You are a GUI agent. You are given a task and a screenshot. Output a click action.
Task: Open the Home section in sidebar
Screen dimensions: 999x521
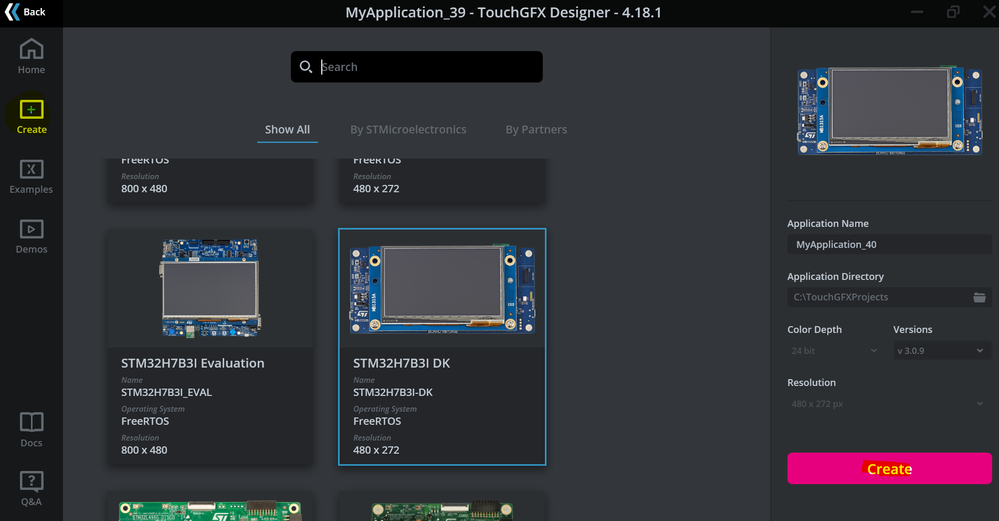click(x=31, y=57)
